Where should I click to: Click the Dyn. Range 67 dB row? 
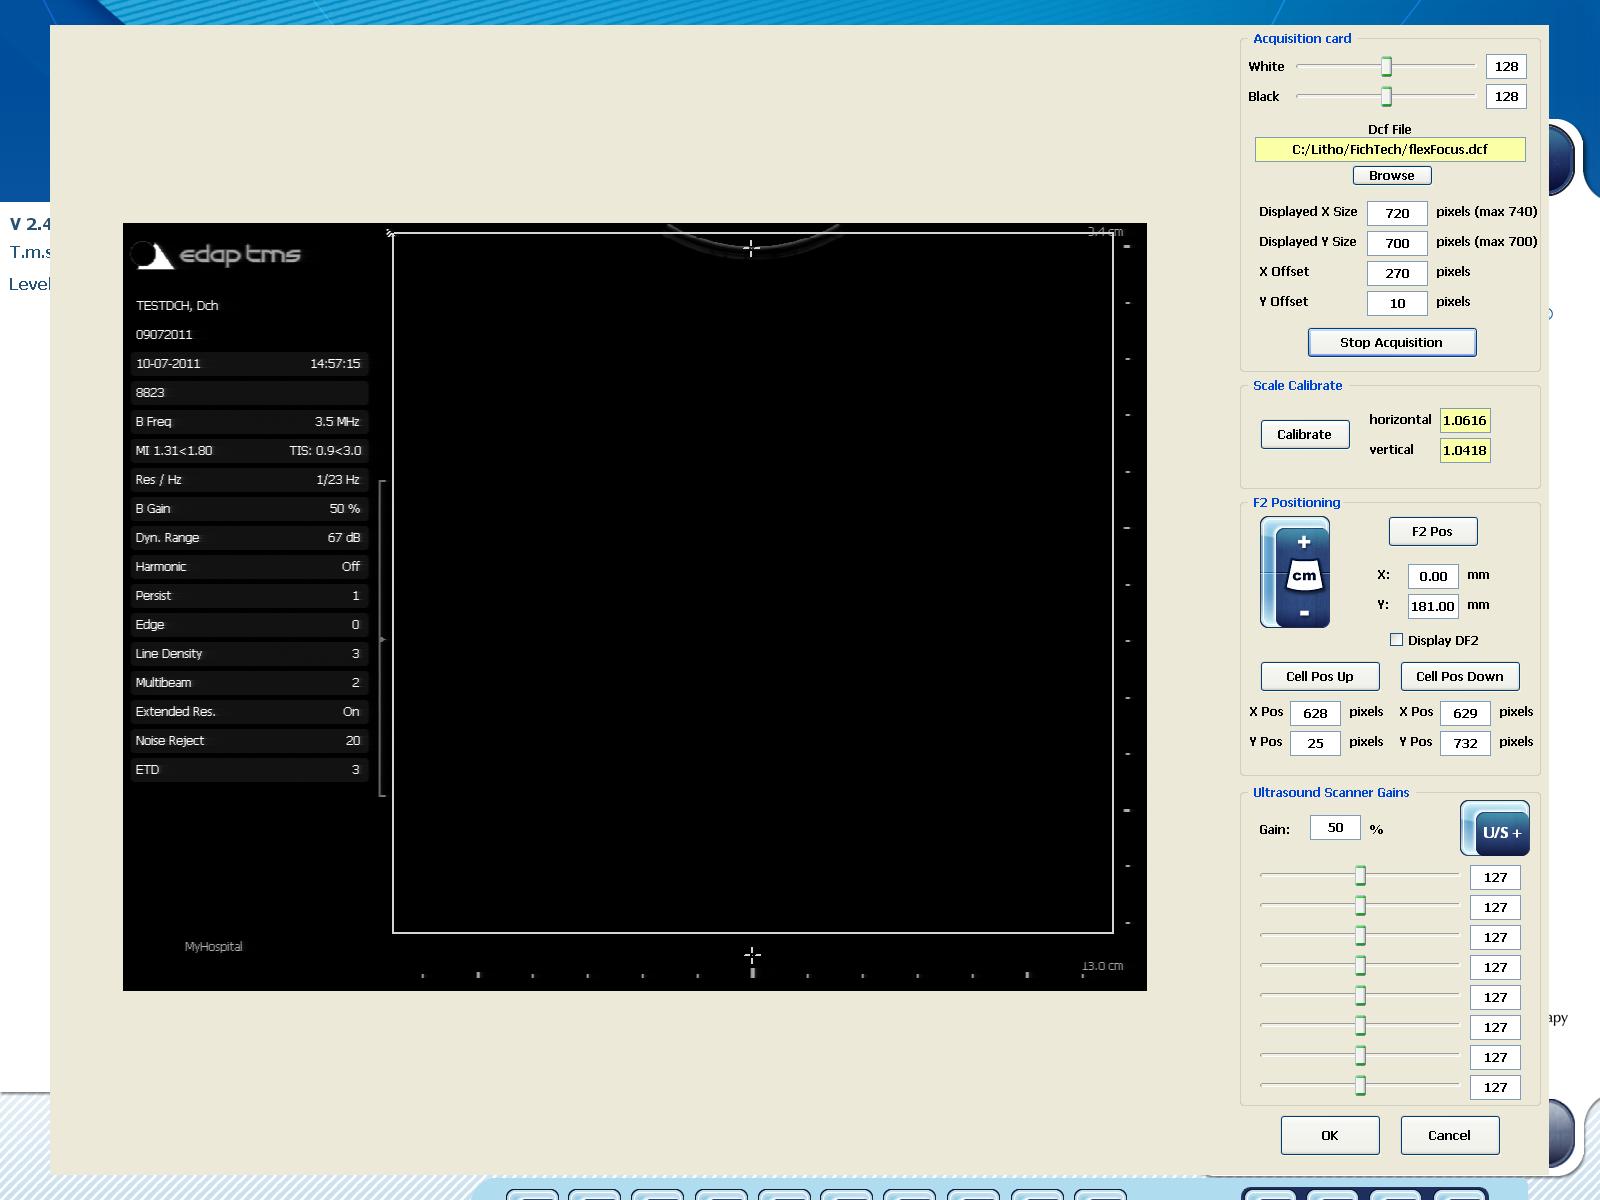point(248,537)
